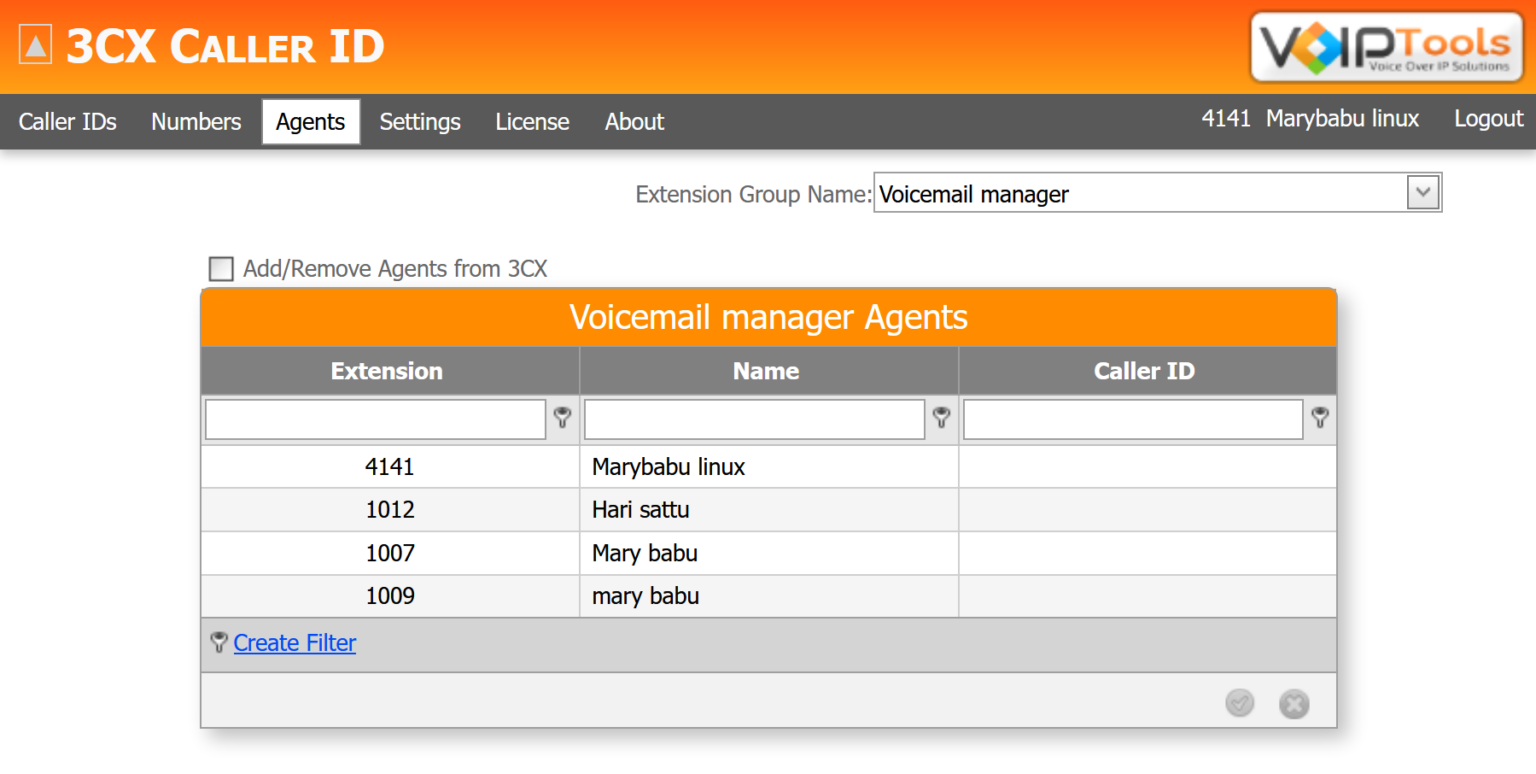1536x774 pixels.
Task: Sort by the Caller ID column header
Action: click(1144, 371)
